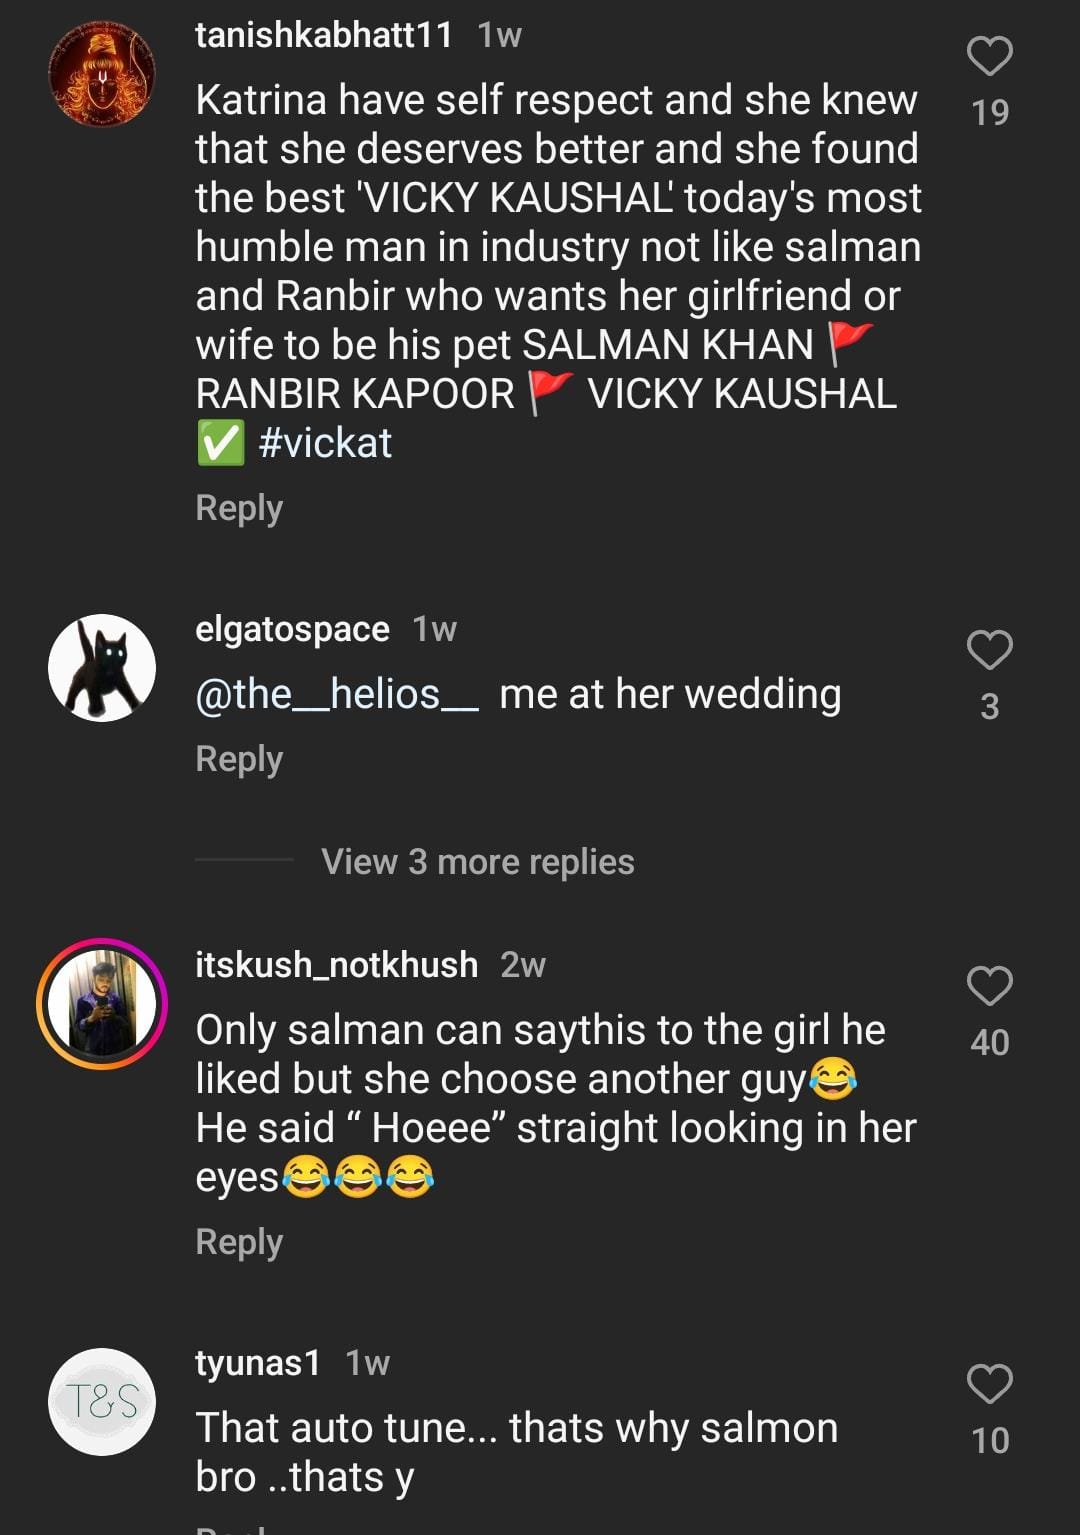Image resolution: width=1080 pixels, height=1535 pixels.
Task: Like elgatospace's comment with heart icon
Action: [x=989, y=650]
